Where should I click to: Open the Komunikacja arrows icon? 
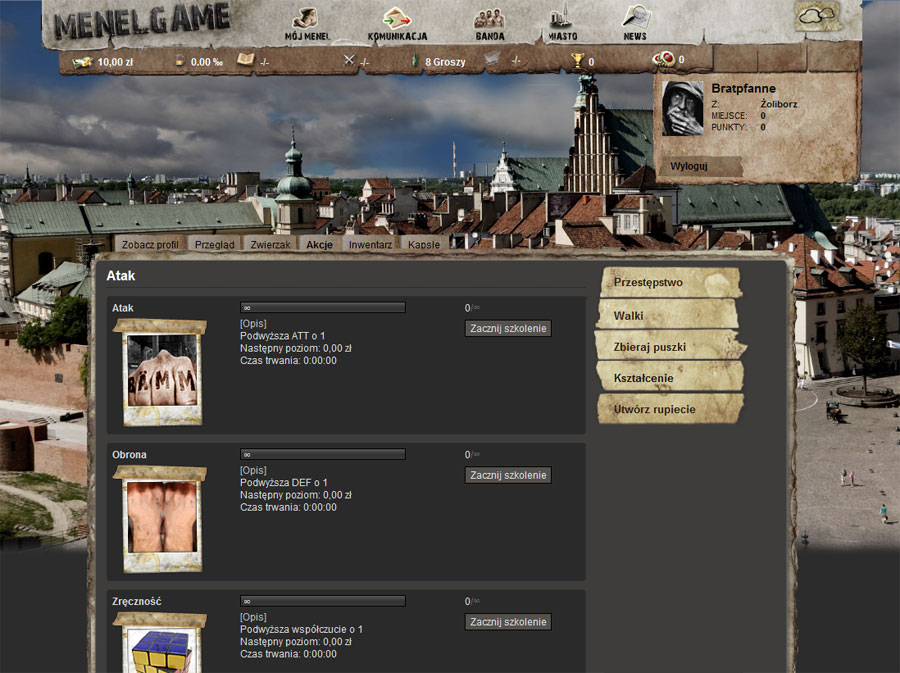pyautogui.click(x=397, y=19)
